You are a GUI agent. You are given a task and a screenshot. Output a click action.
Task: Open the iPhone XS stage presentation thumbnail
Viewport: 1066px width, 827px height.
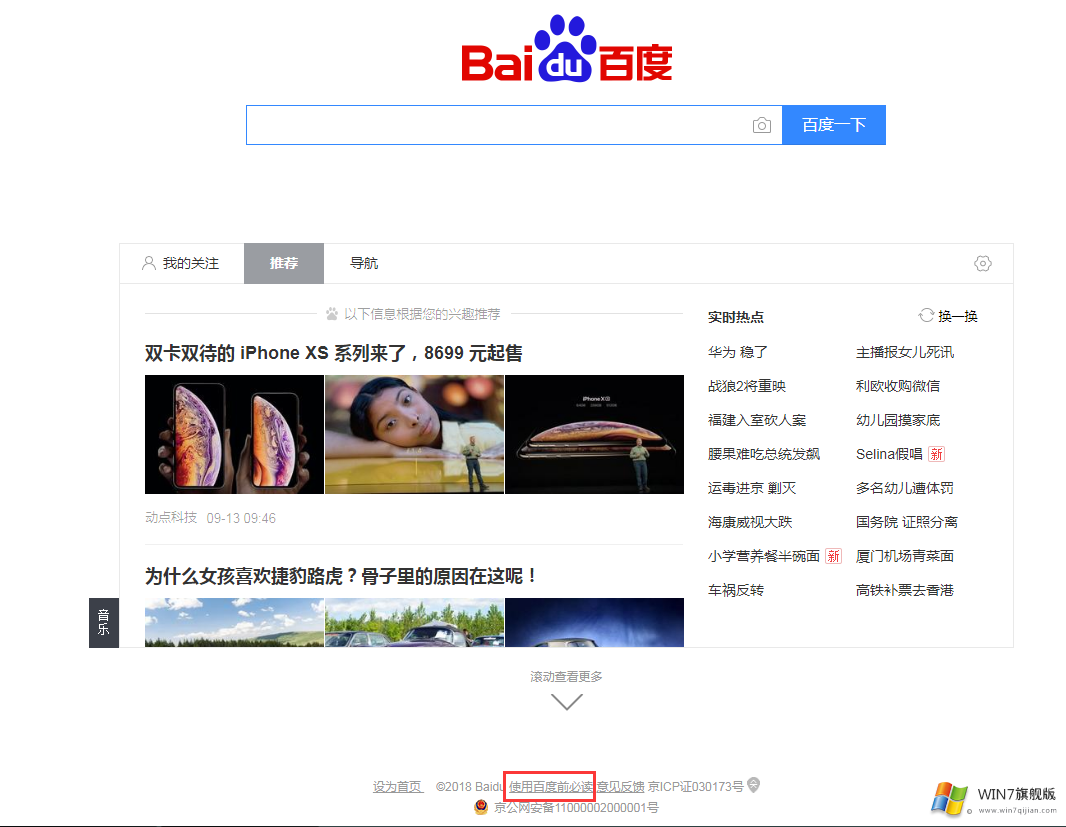(594, 435)
